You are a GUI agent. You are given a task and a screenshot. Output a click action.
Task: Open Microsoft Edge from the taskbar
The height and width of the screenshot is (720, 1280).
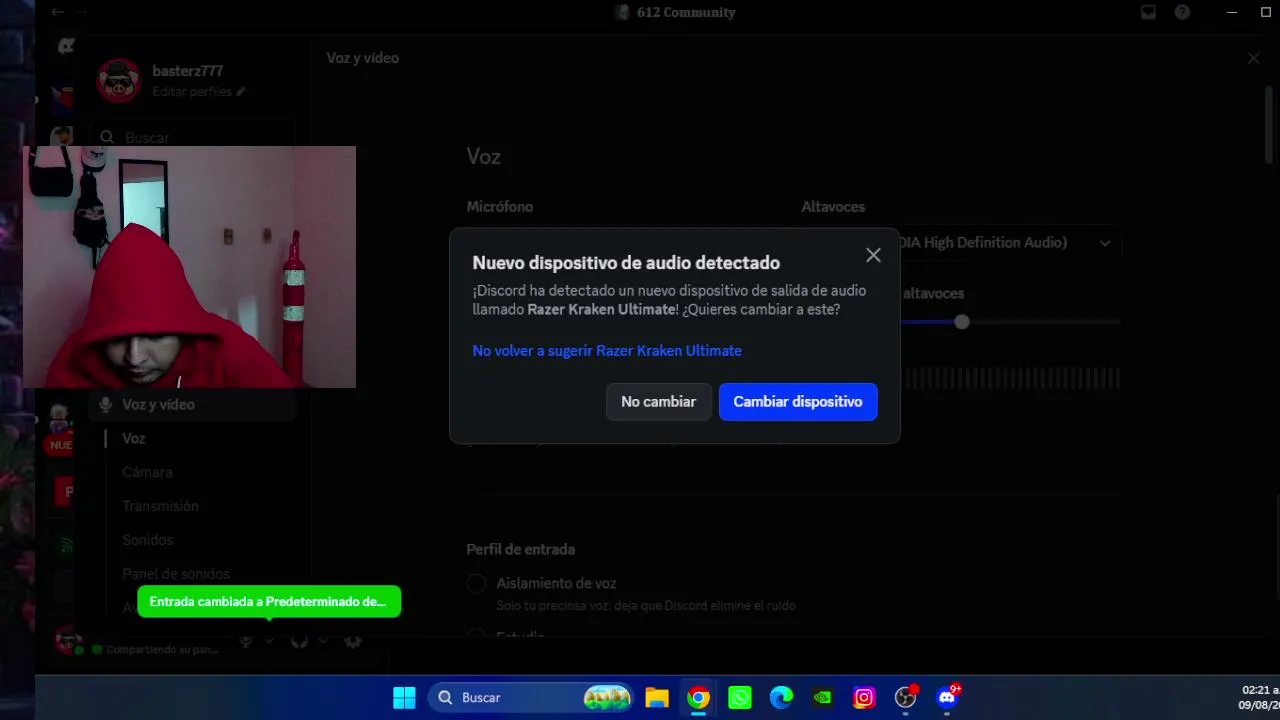click(x=781, y=697)
